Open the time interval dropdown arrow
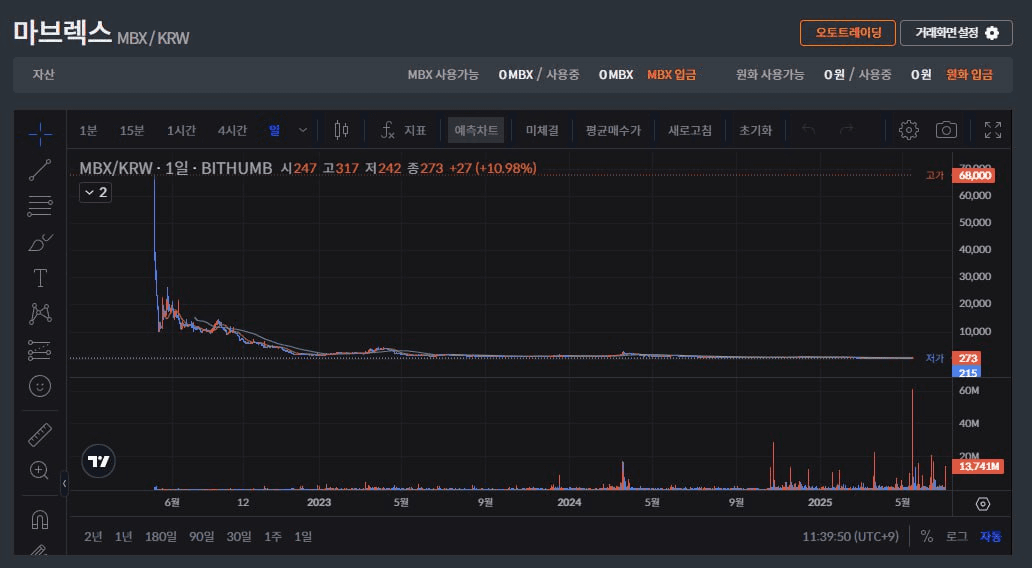The height and width of the screenshot is (568, 1032). pyautogui.click(x=303, y=130)
